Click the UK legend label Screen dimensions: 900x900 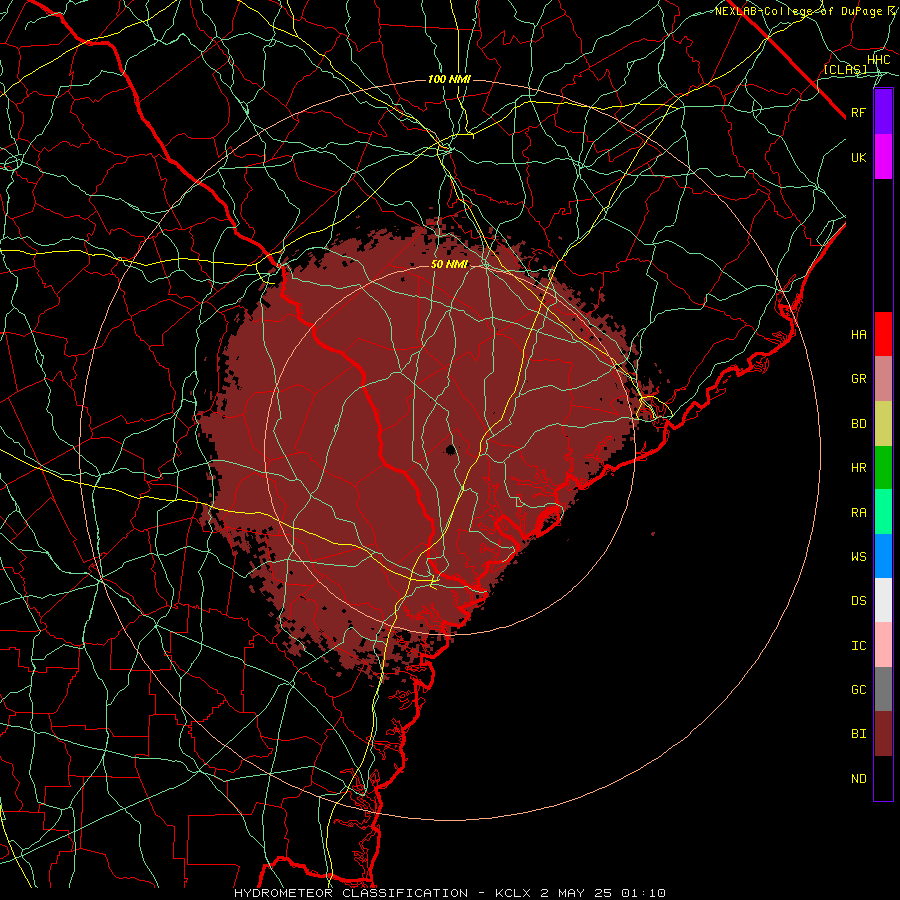click(858, 157)
